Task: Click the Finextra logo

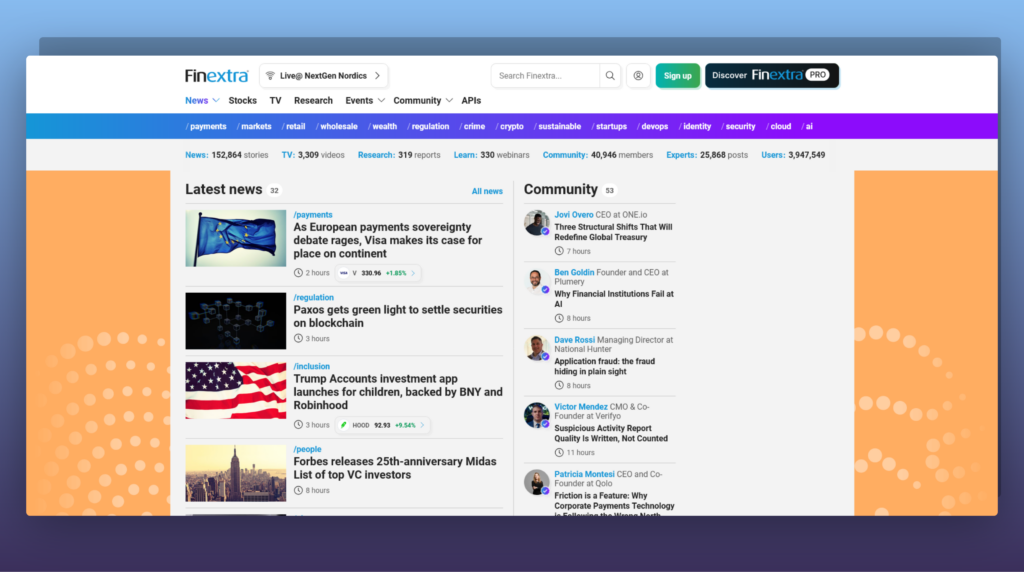Action: pos(216,76)
